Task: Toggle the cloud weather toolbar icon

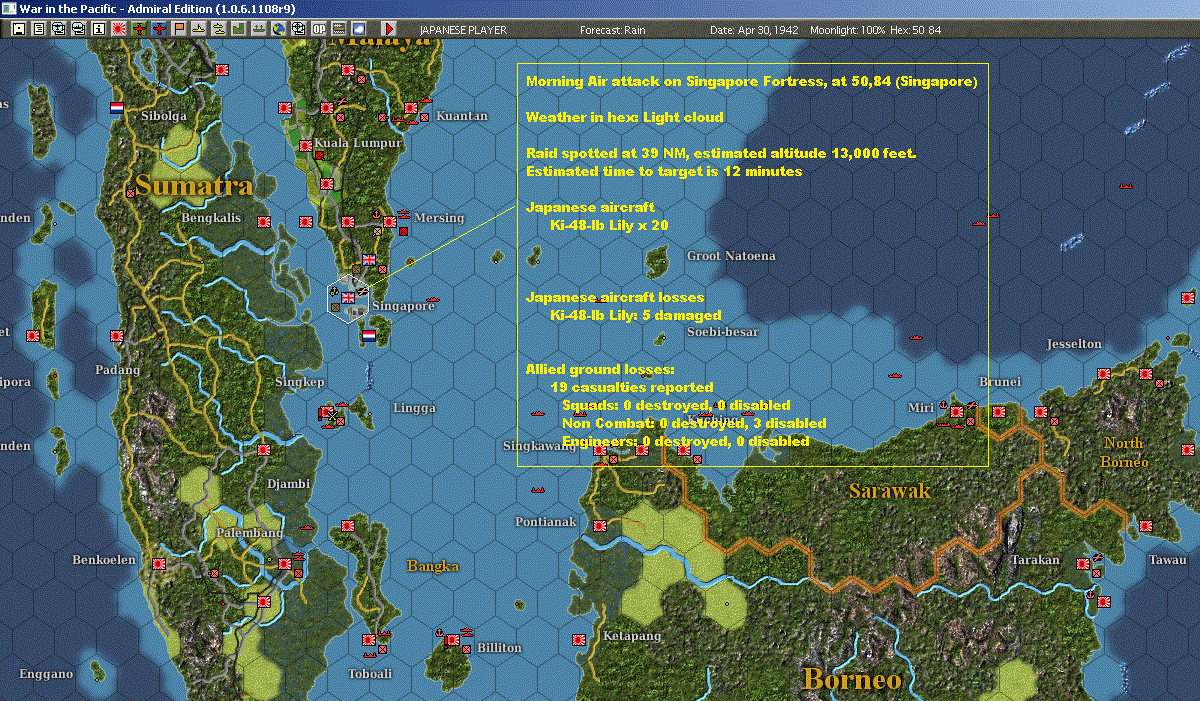Action: pyautogui.click(x=358, y=29)
